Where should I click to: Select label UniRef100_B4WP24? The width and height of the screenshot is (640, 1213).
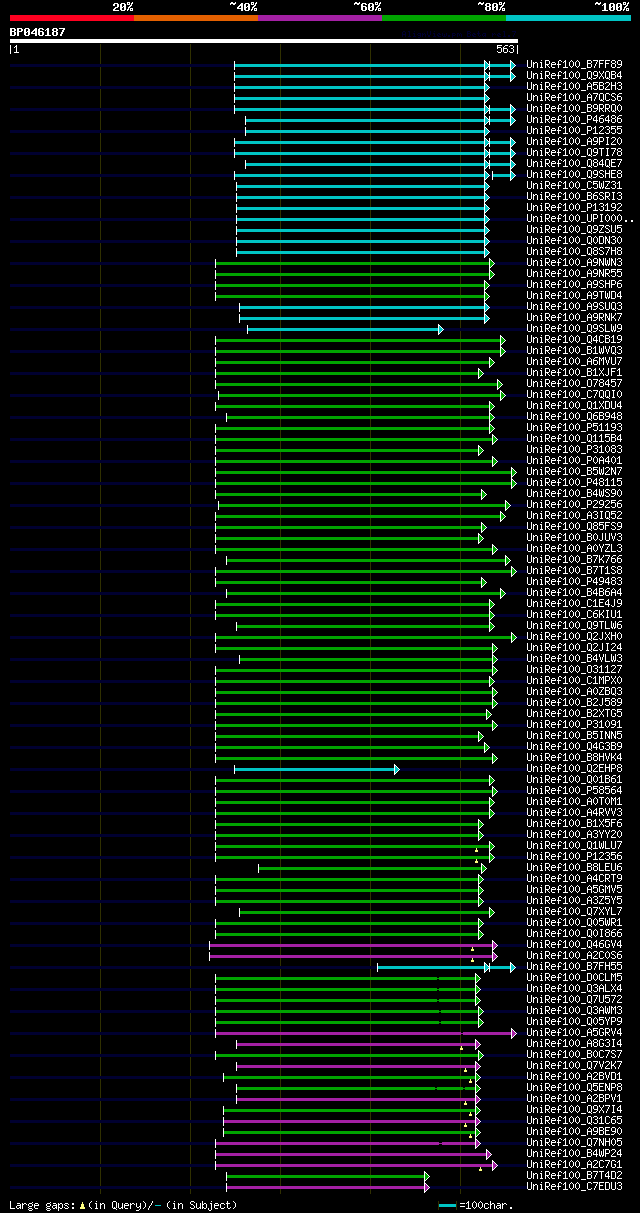pyautogui.click(x=573, y=1153)
